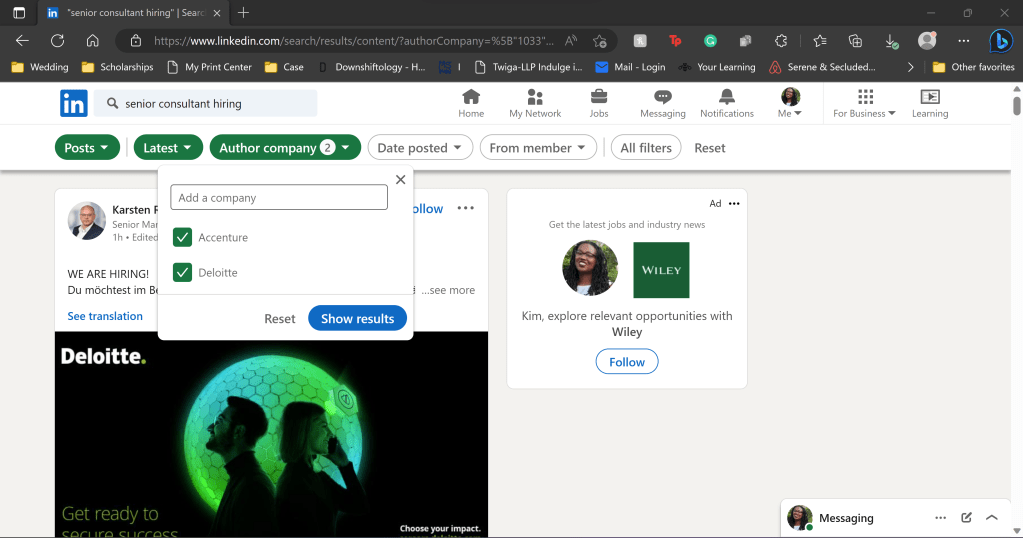Viewport: 1023px width, 538px height.
Task: Close the company filter popup
Action: pyautogui.click(x=401, y=180)
